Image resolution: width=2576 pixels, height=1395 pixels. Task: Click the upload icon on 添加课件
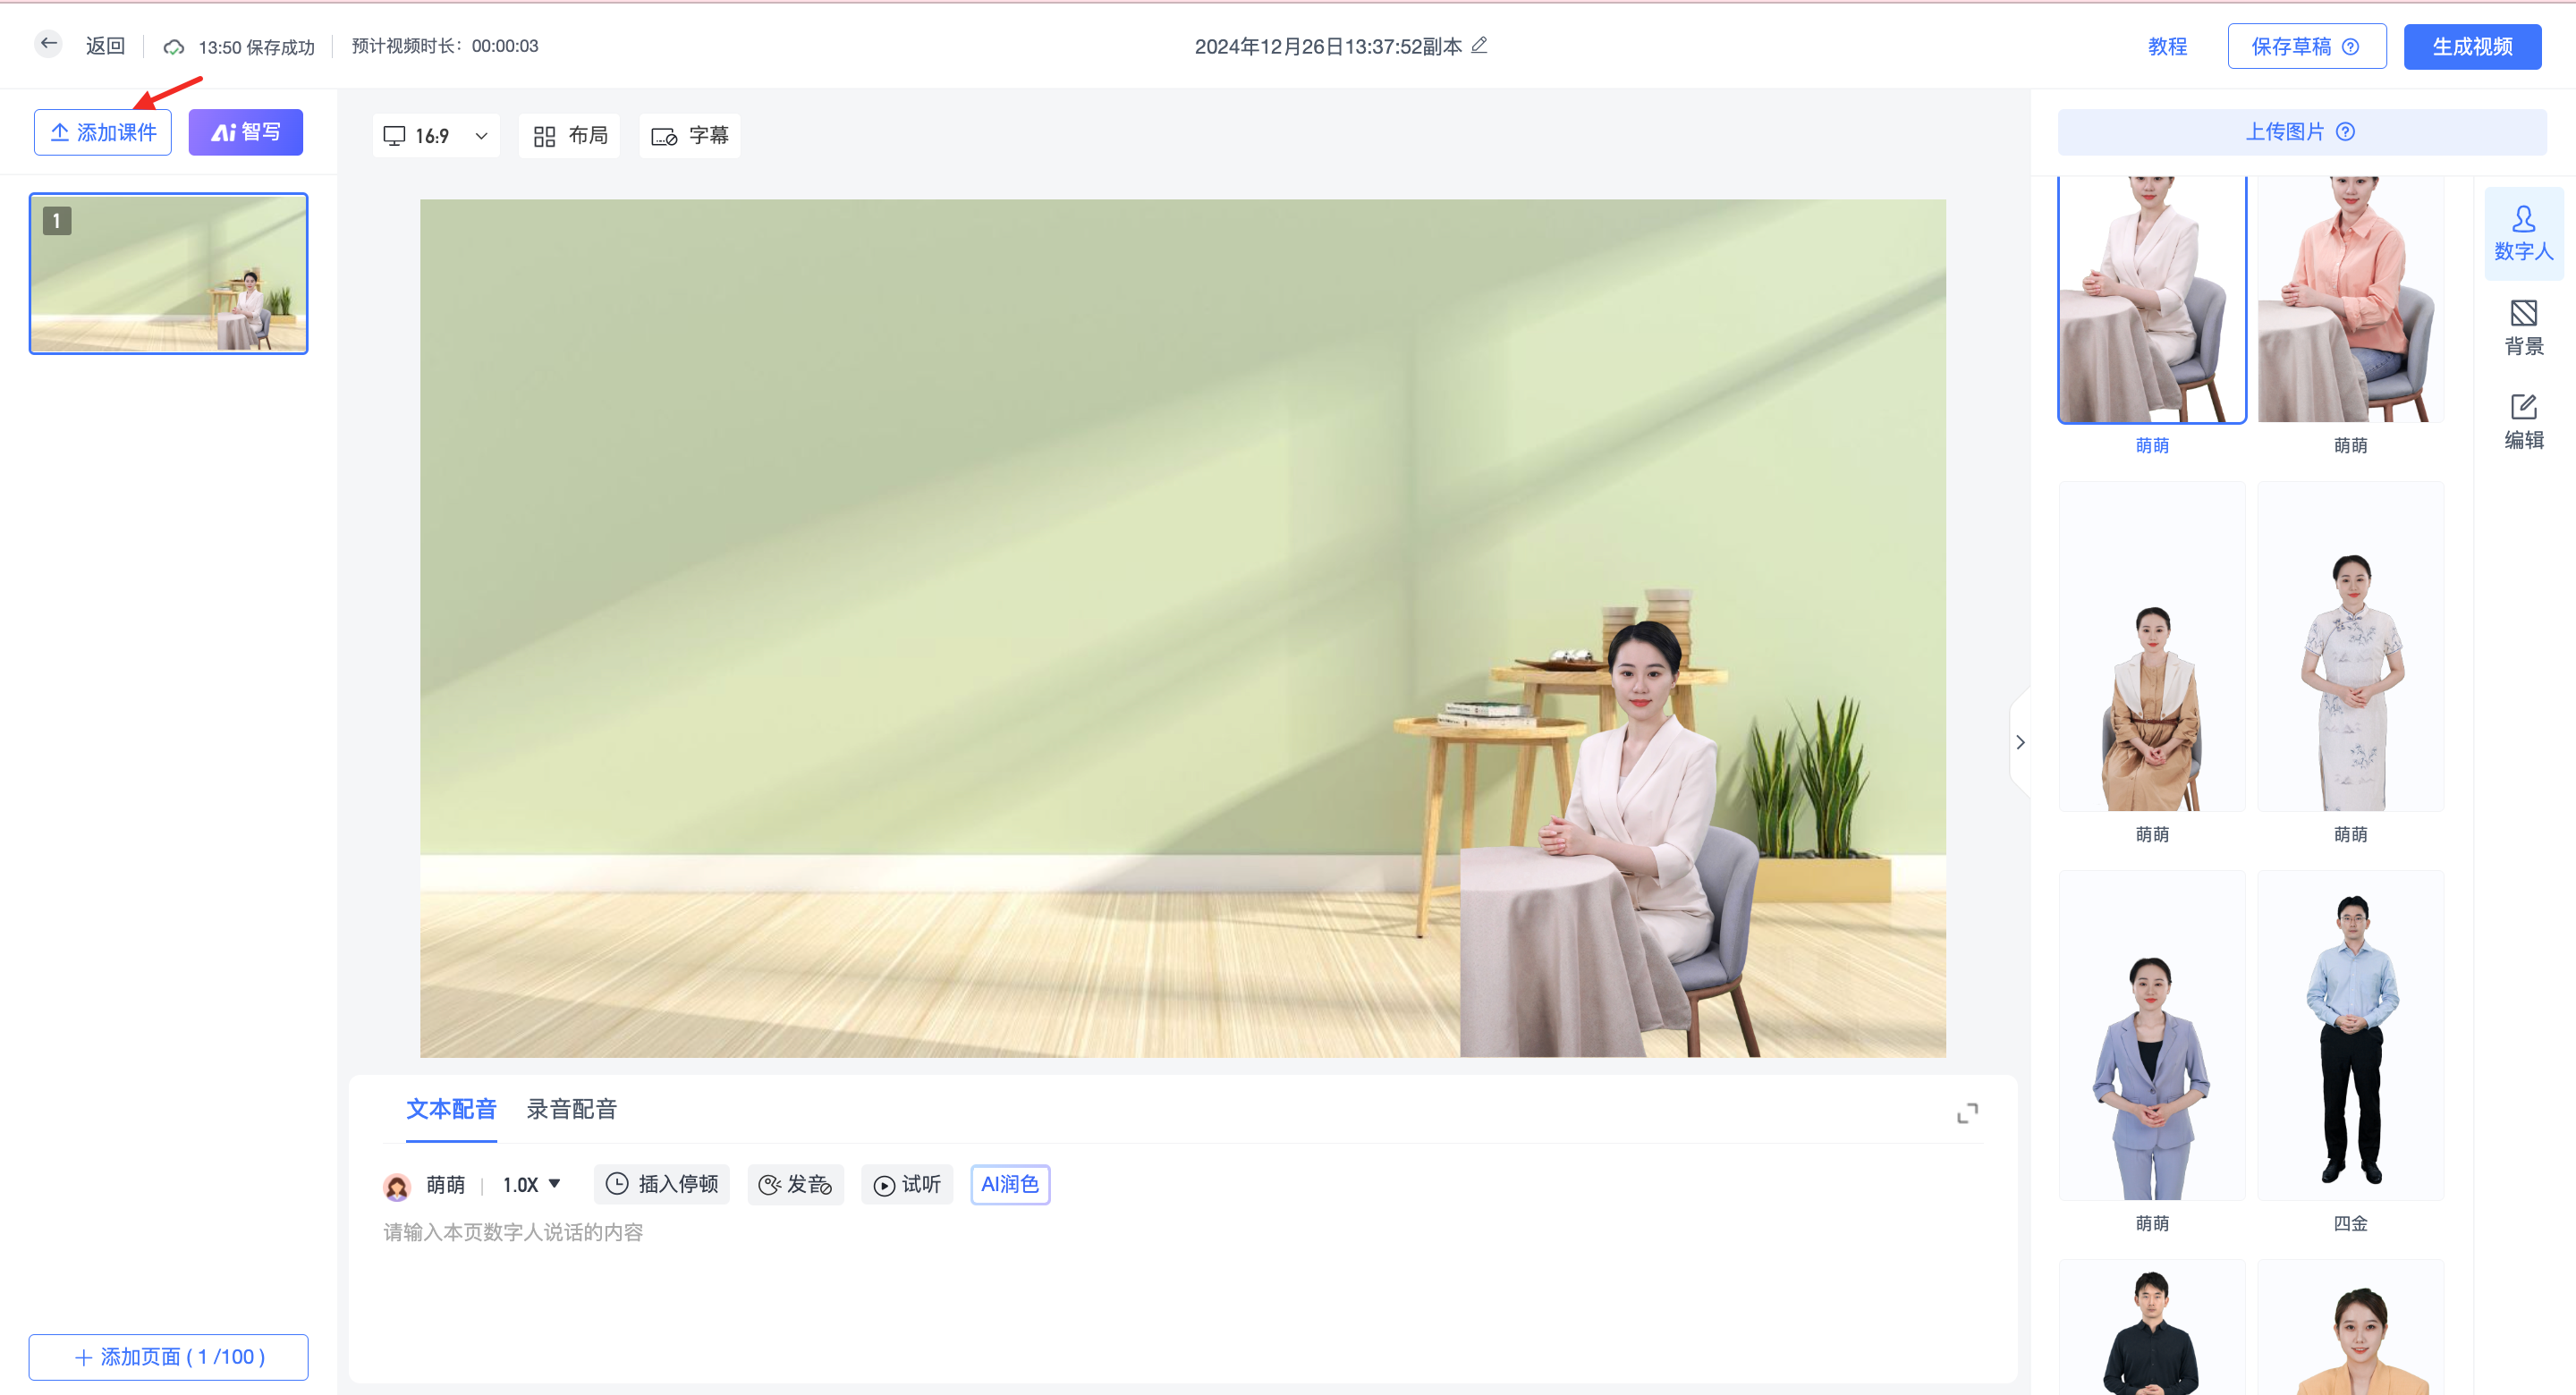pyautogui.click(x=60, y=132)
